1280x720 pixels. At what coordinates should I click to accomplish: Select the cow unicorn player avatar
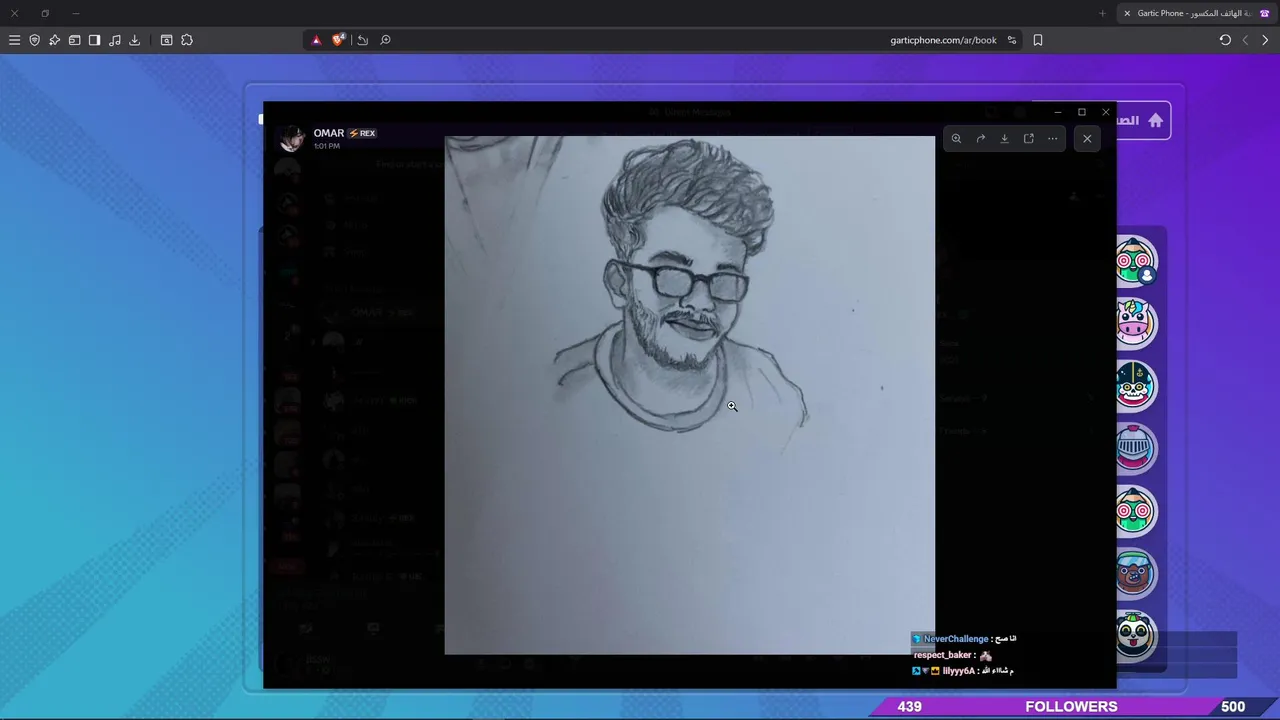point(1135,323)
